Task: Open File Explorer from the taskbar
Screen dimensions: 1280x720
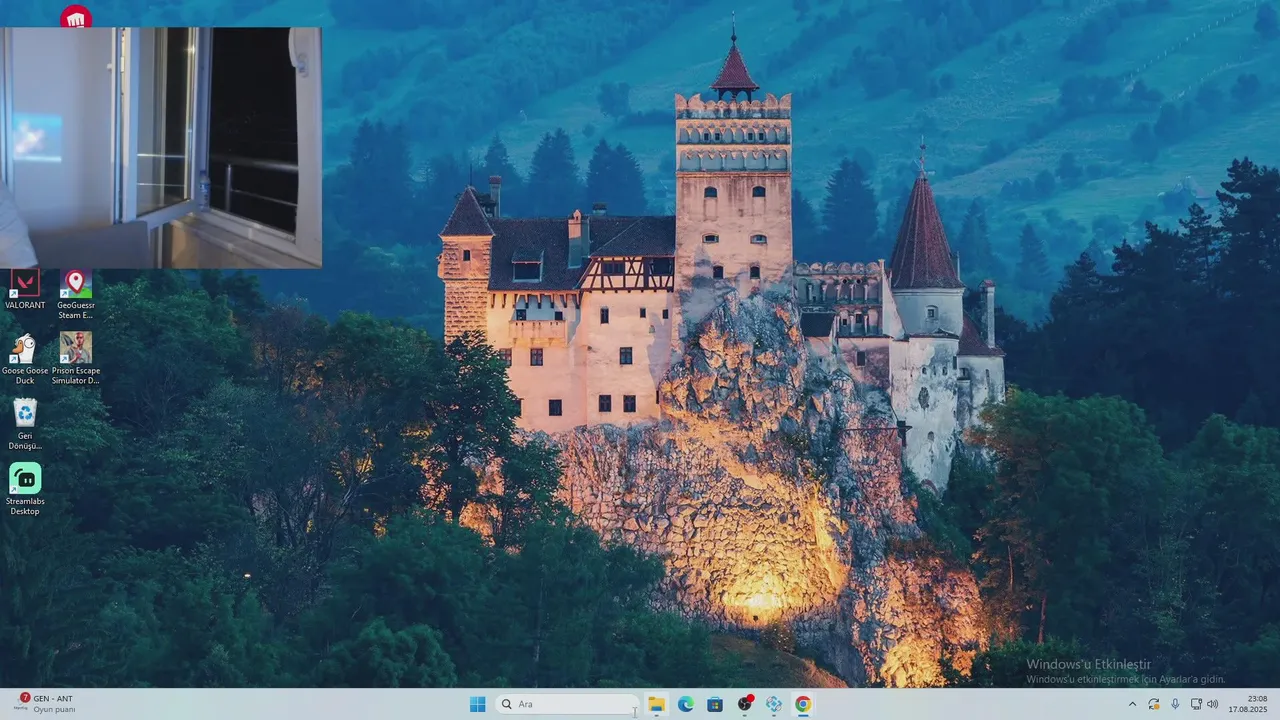Action: (x=657, y=704)
